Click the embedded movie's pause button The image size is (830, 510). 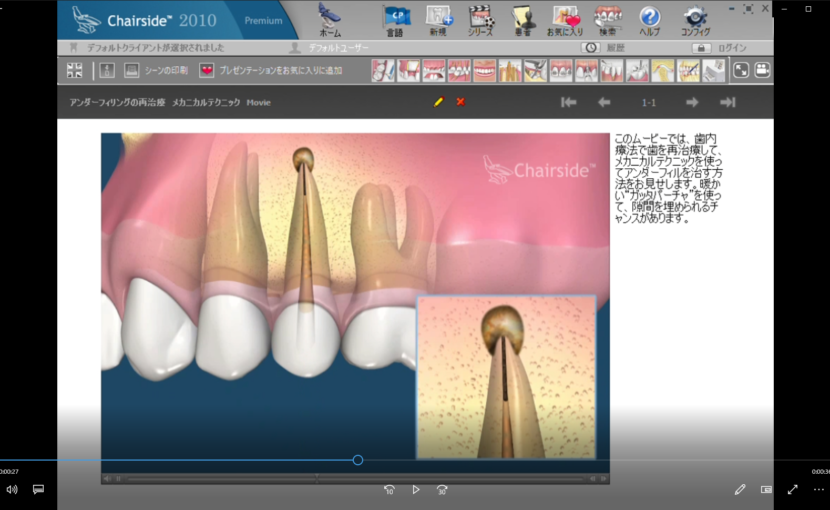(x=119, y=479)
